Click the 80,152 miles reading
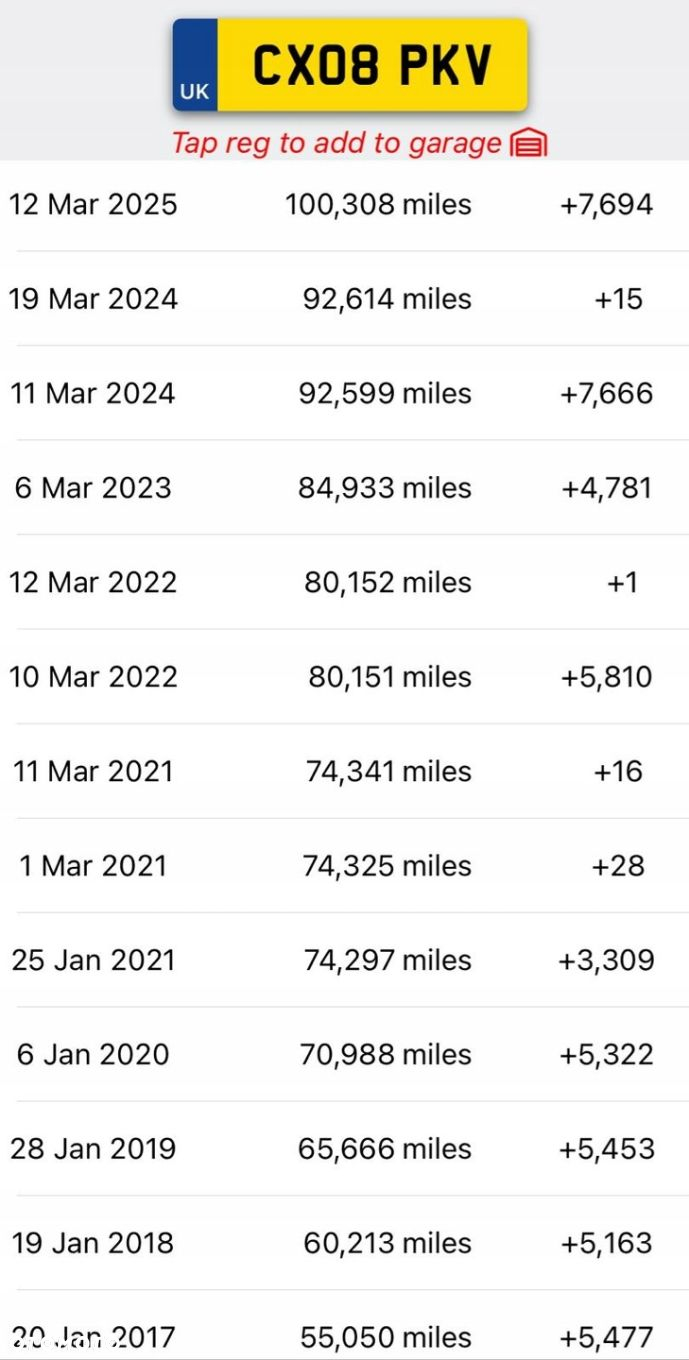Screen dimensions: 689x1360 point(388,582)
